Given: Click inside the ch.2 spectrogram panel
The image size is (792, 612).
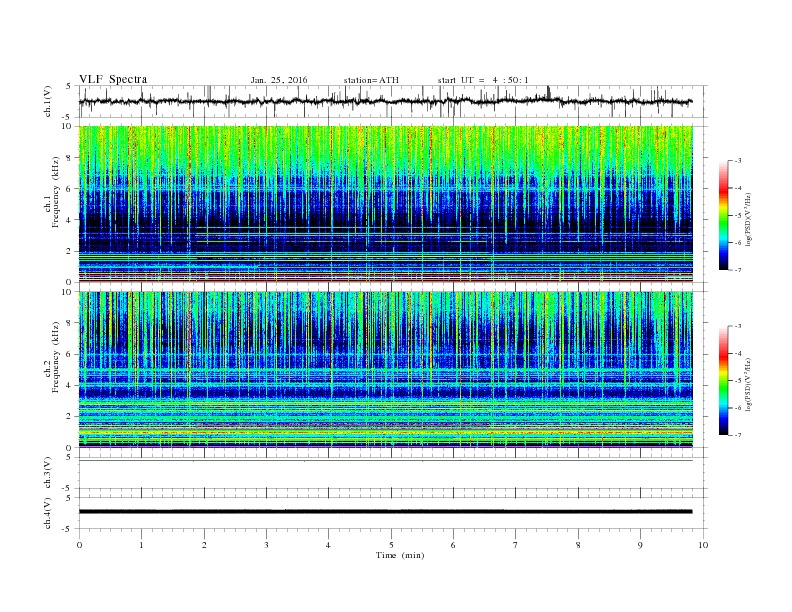Looking at the screenshot, I should coord(385,369).
